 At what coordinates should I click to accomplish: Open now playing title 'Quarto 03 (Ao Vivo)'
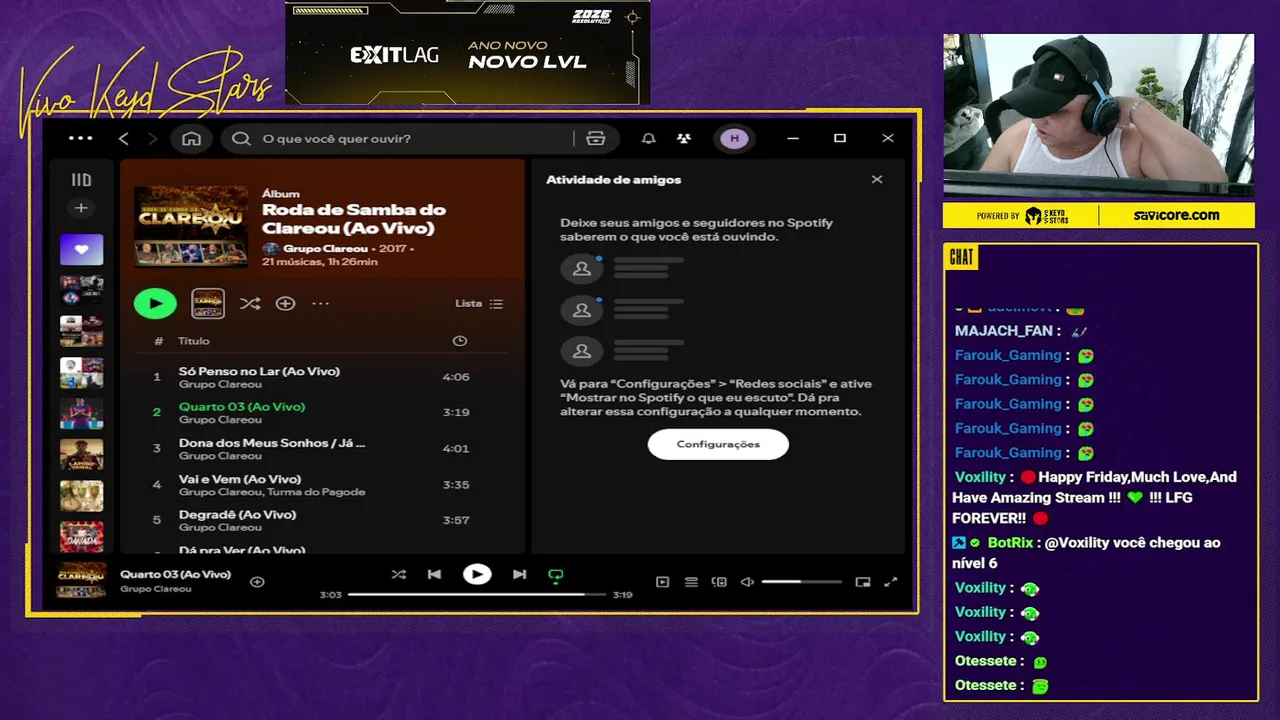tap(176, 574)
